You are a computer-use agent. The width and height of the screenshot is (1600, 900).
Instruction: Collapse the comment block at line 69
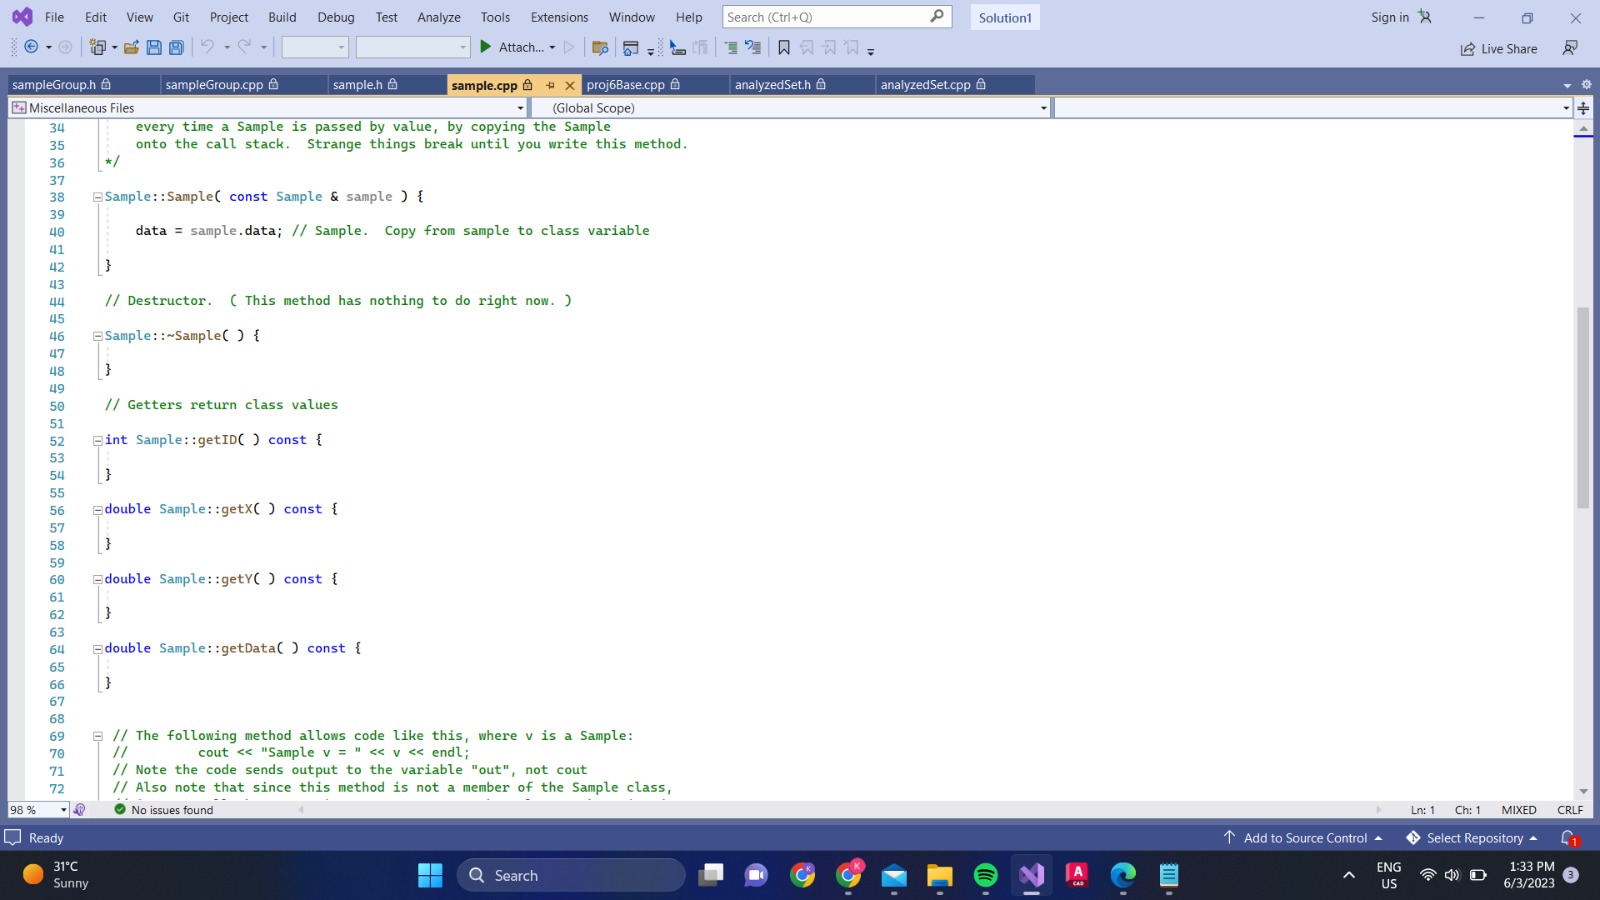click(x=97, y=735)
